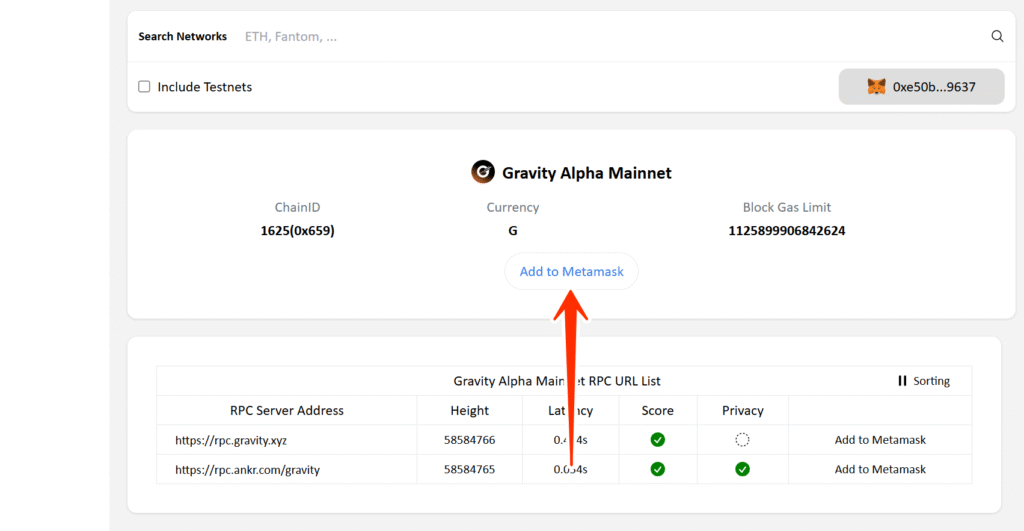The image size is (1024, 531).
Task: Click the Gravity Alpha Mainnet title
Action: [x=586, y=172]
